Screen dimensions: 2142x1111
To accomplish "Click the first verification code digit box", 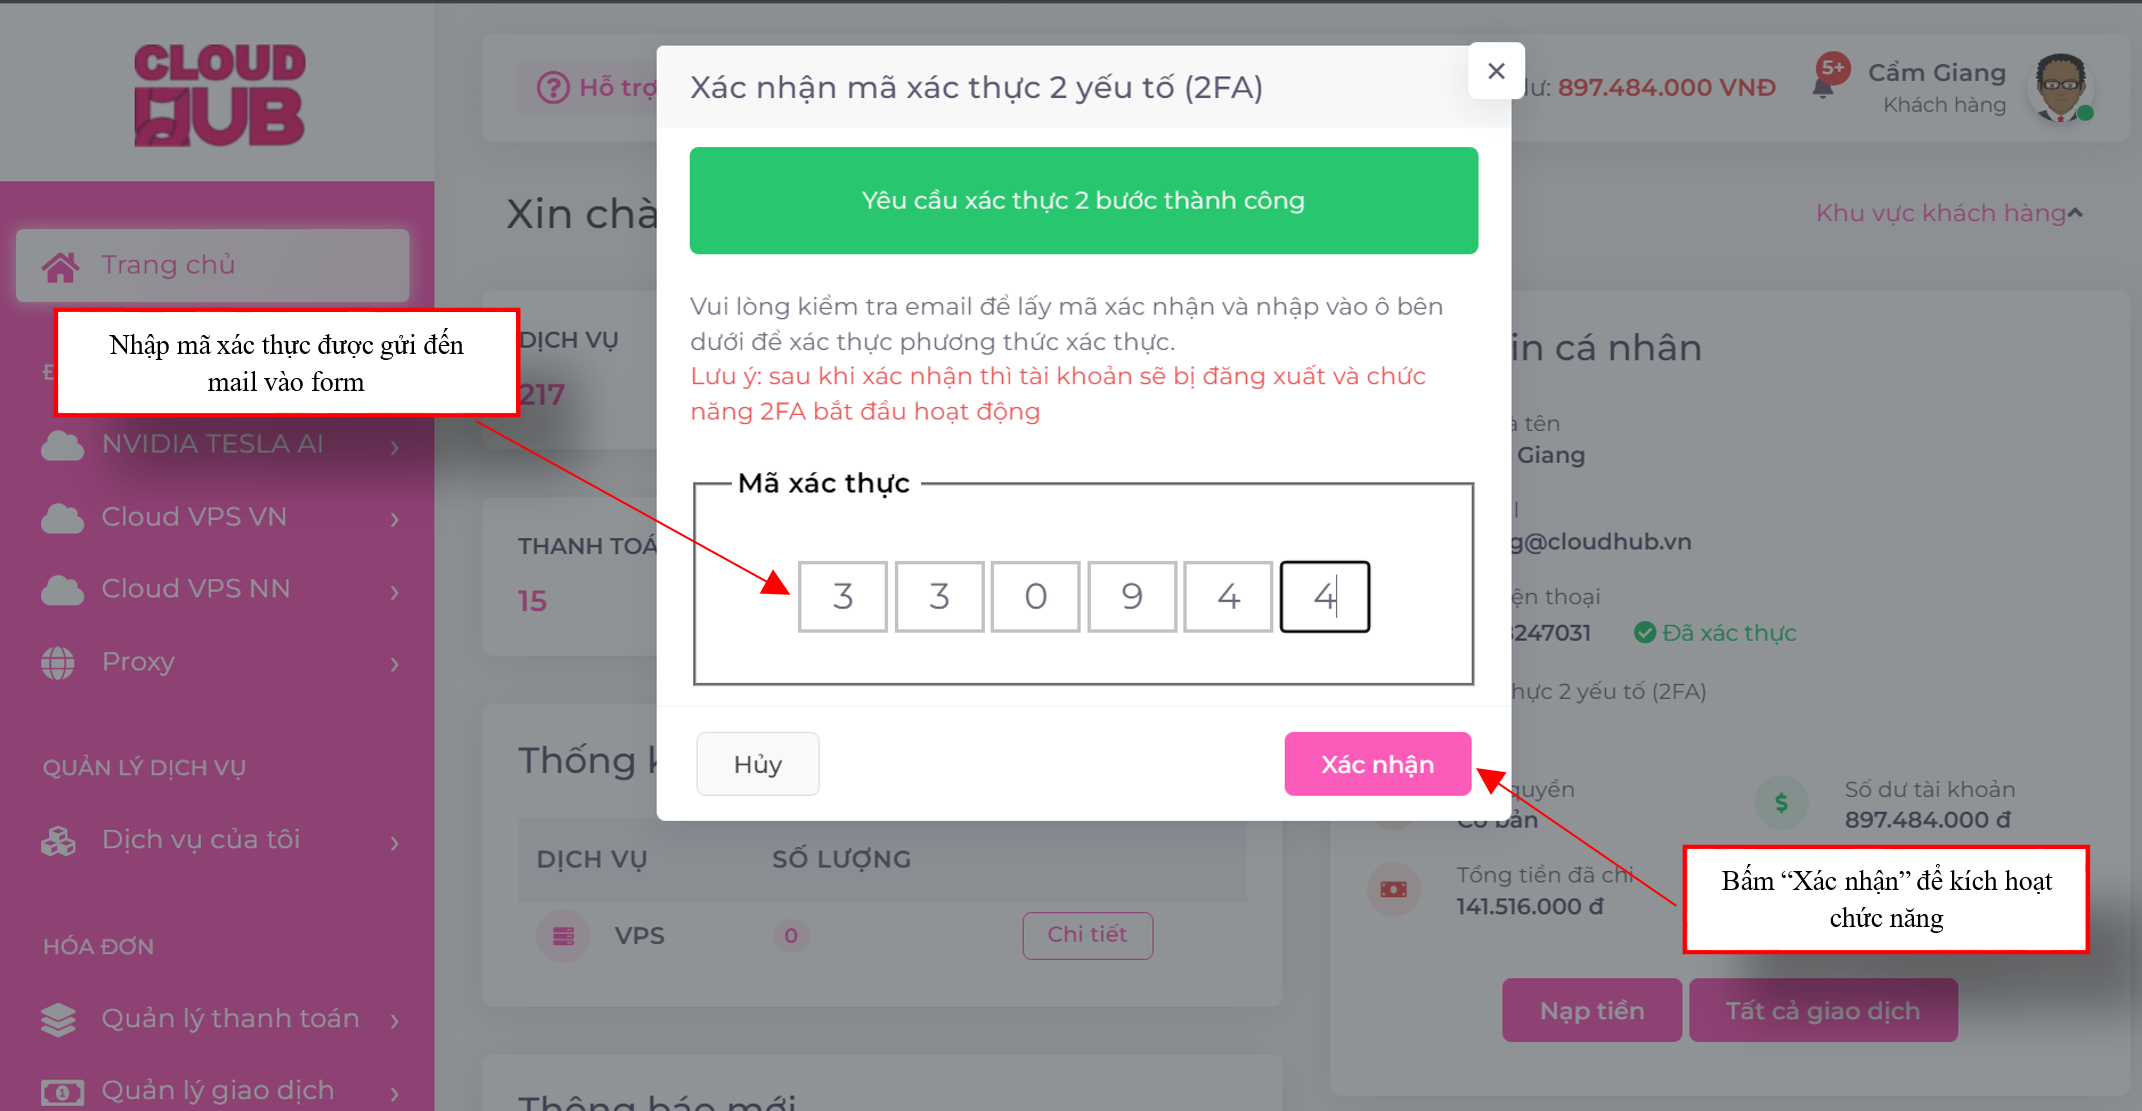I will coord(842,597).
